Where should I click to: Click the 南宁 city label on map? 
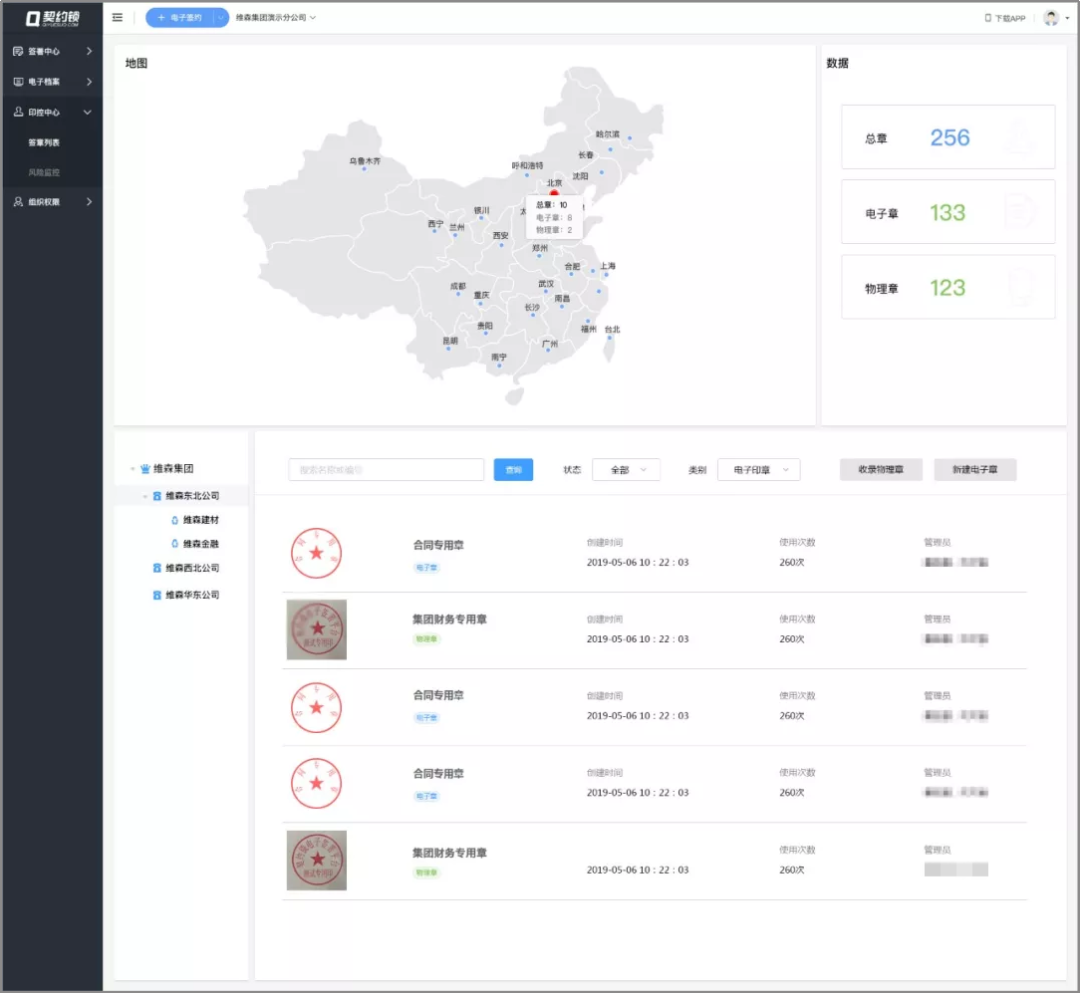pyautogui.click(x=499, y=357)
